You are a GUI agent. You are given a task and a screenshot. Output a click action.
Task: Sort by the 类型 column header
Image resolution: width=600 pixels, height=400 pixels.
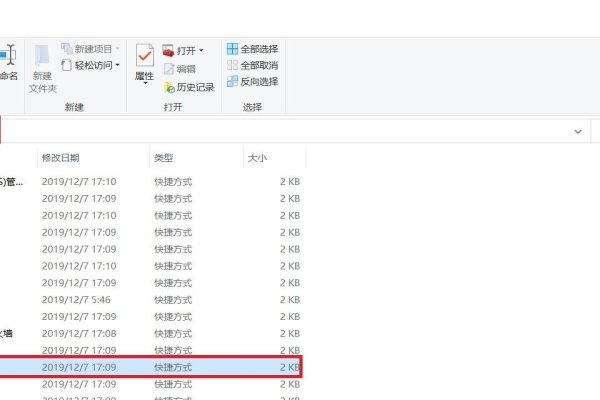tap(164, 158)
